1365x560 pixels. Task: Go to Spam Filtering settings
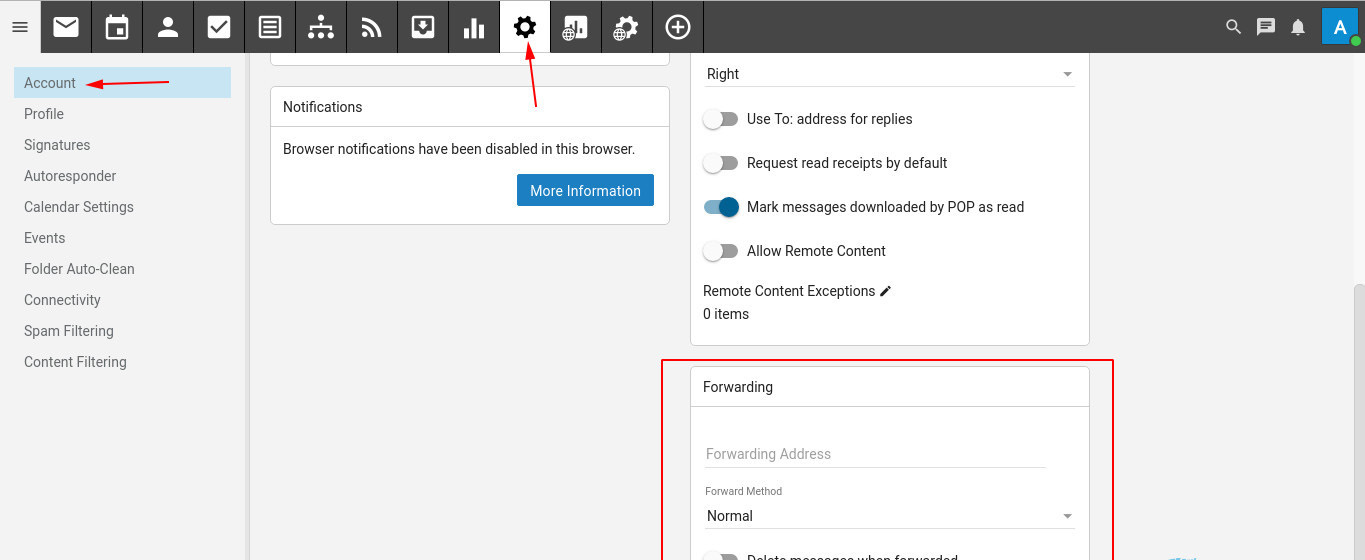(69, 331)
